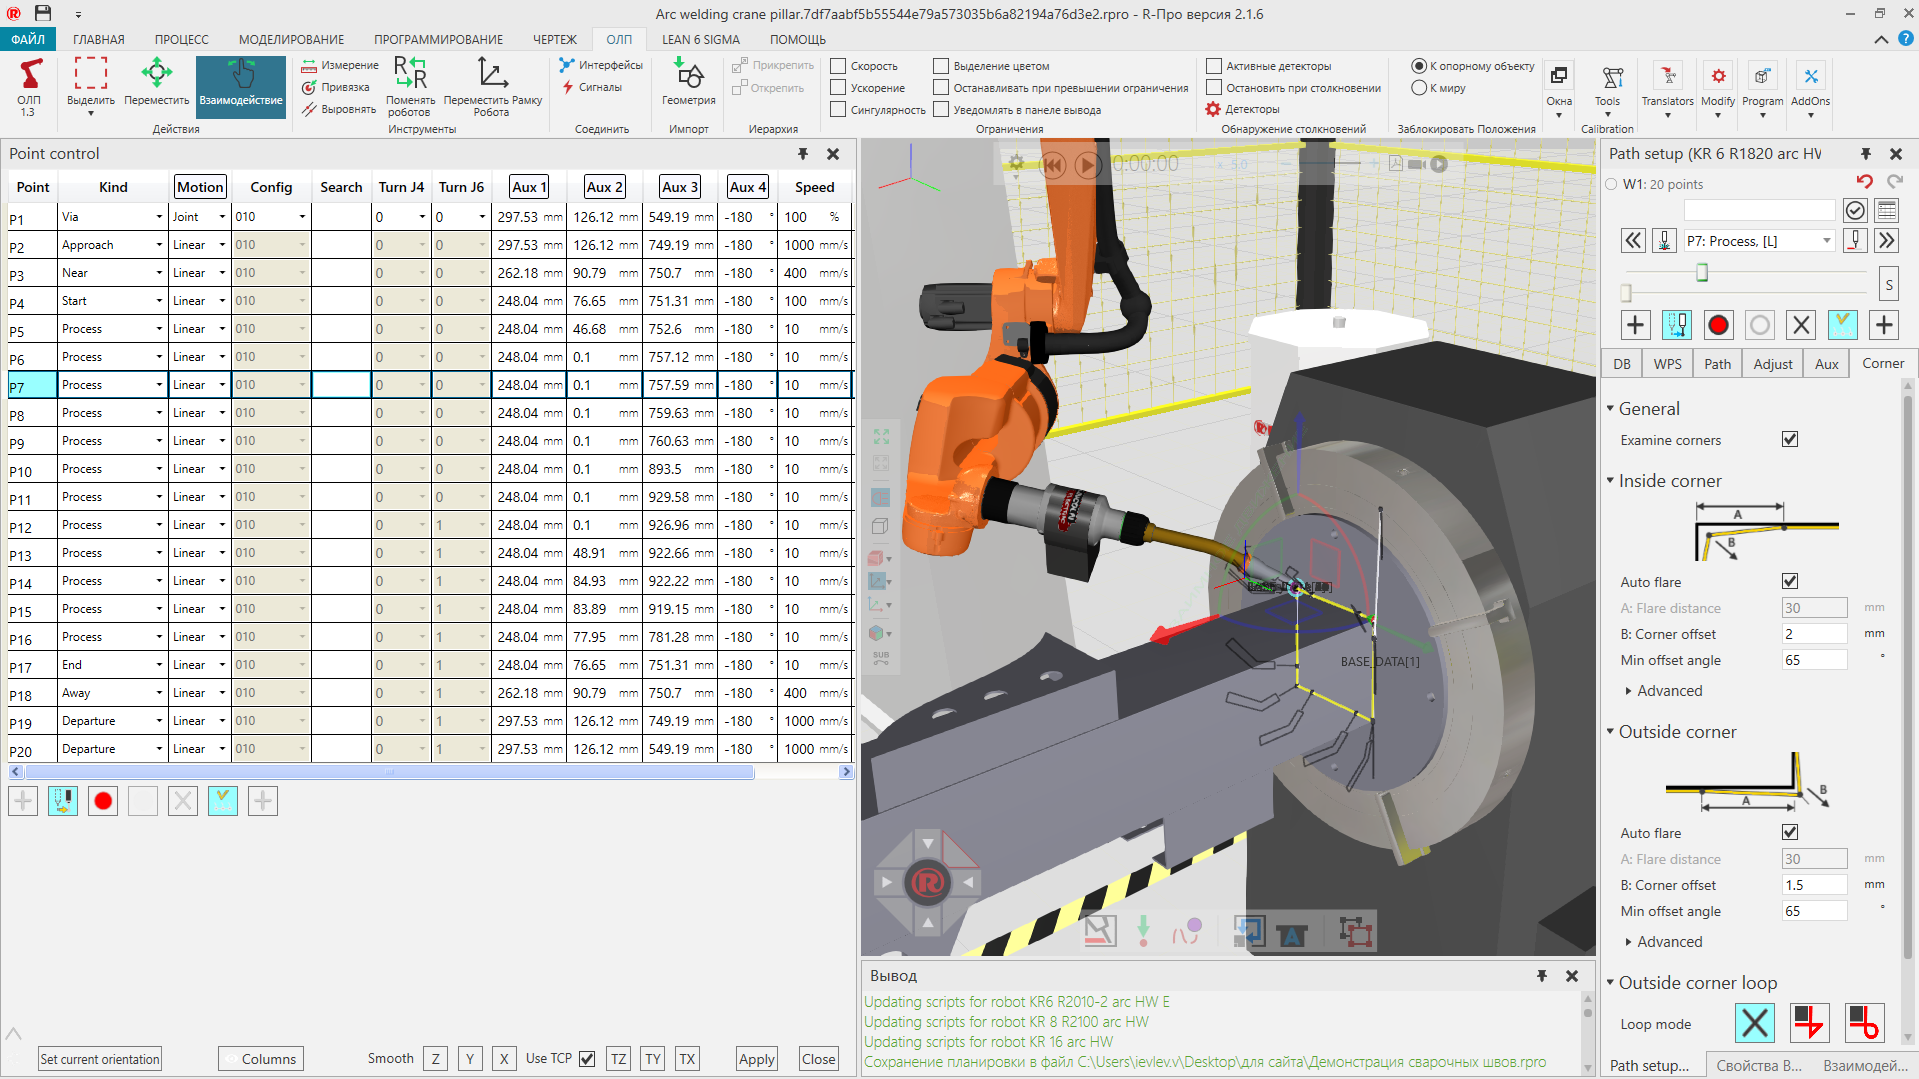Screen dimensions: 1919x1079
Task: Toggle the Examine corners checkbox
Action: [1790, 439]
